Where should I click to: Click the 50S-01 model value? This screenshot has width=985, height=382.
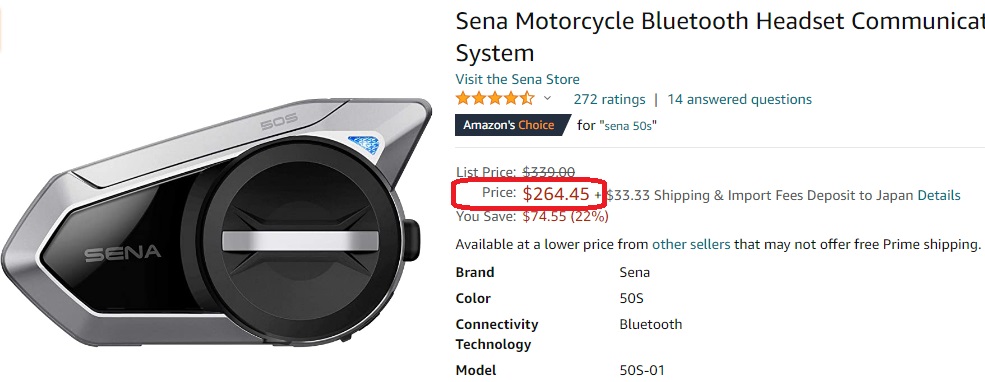pyautogui.click(x=642, y=370)
